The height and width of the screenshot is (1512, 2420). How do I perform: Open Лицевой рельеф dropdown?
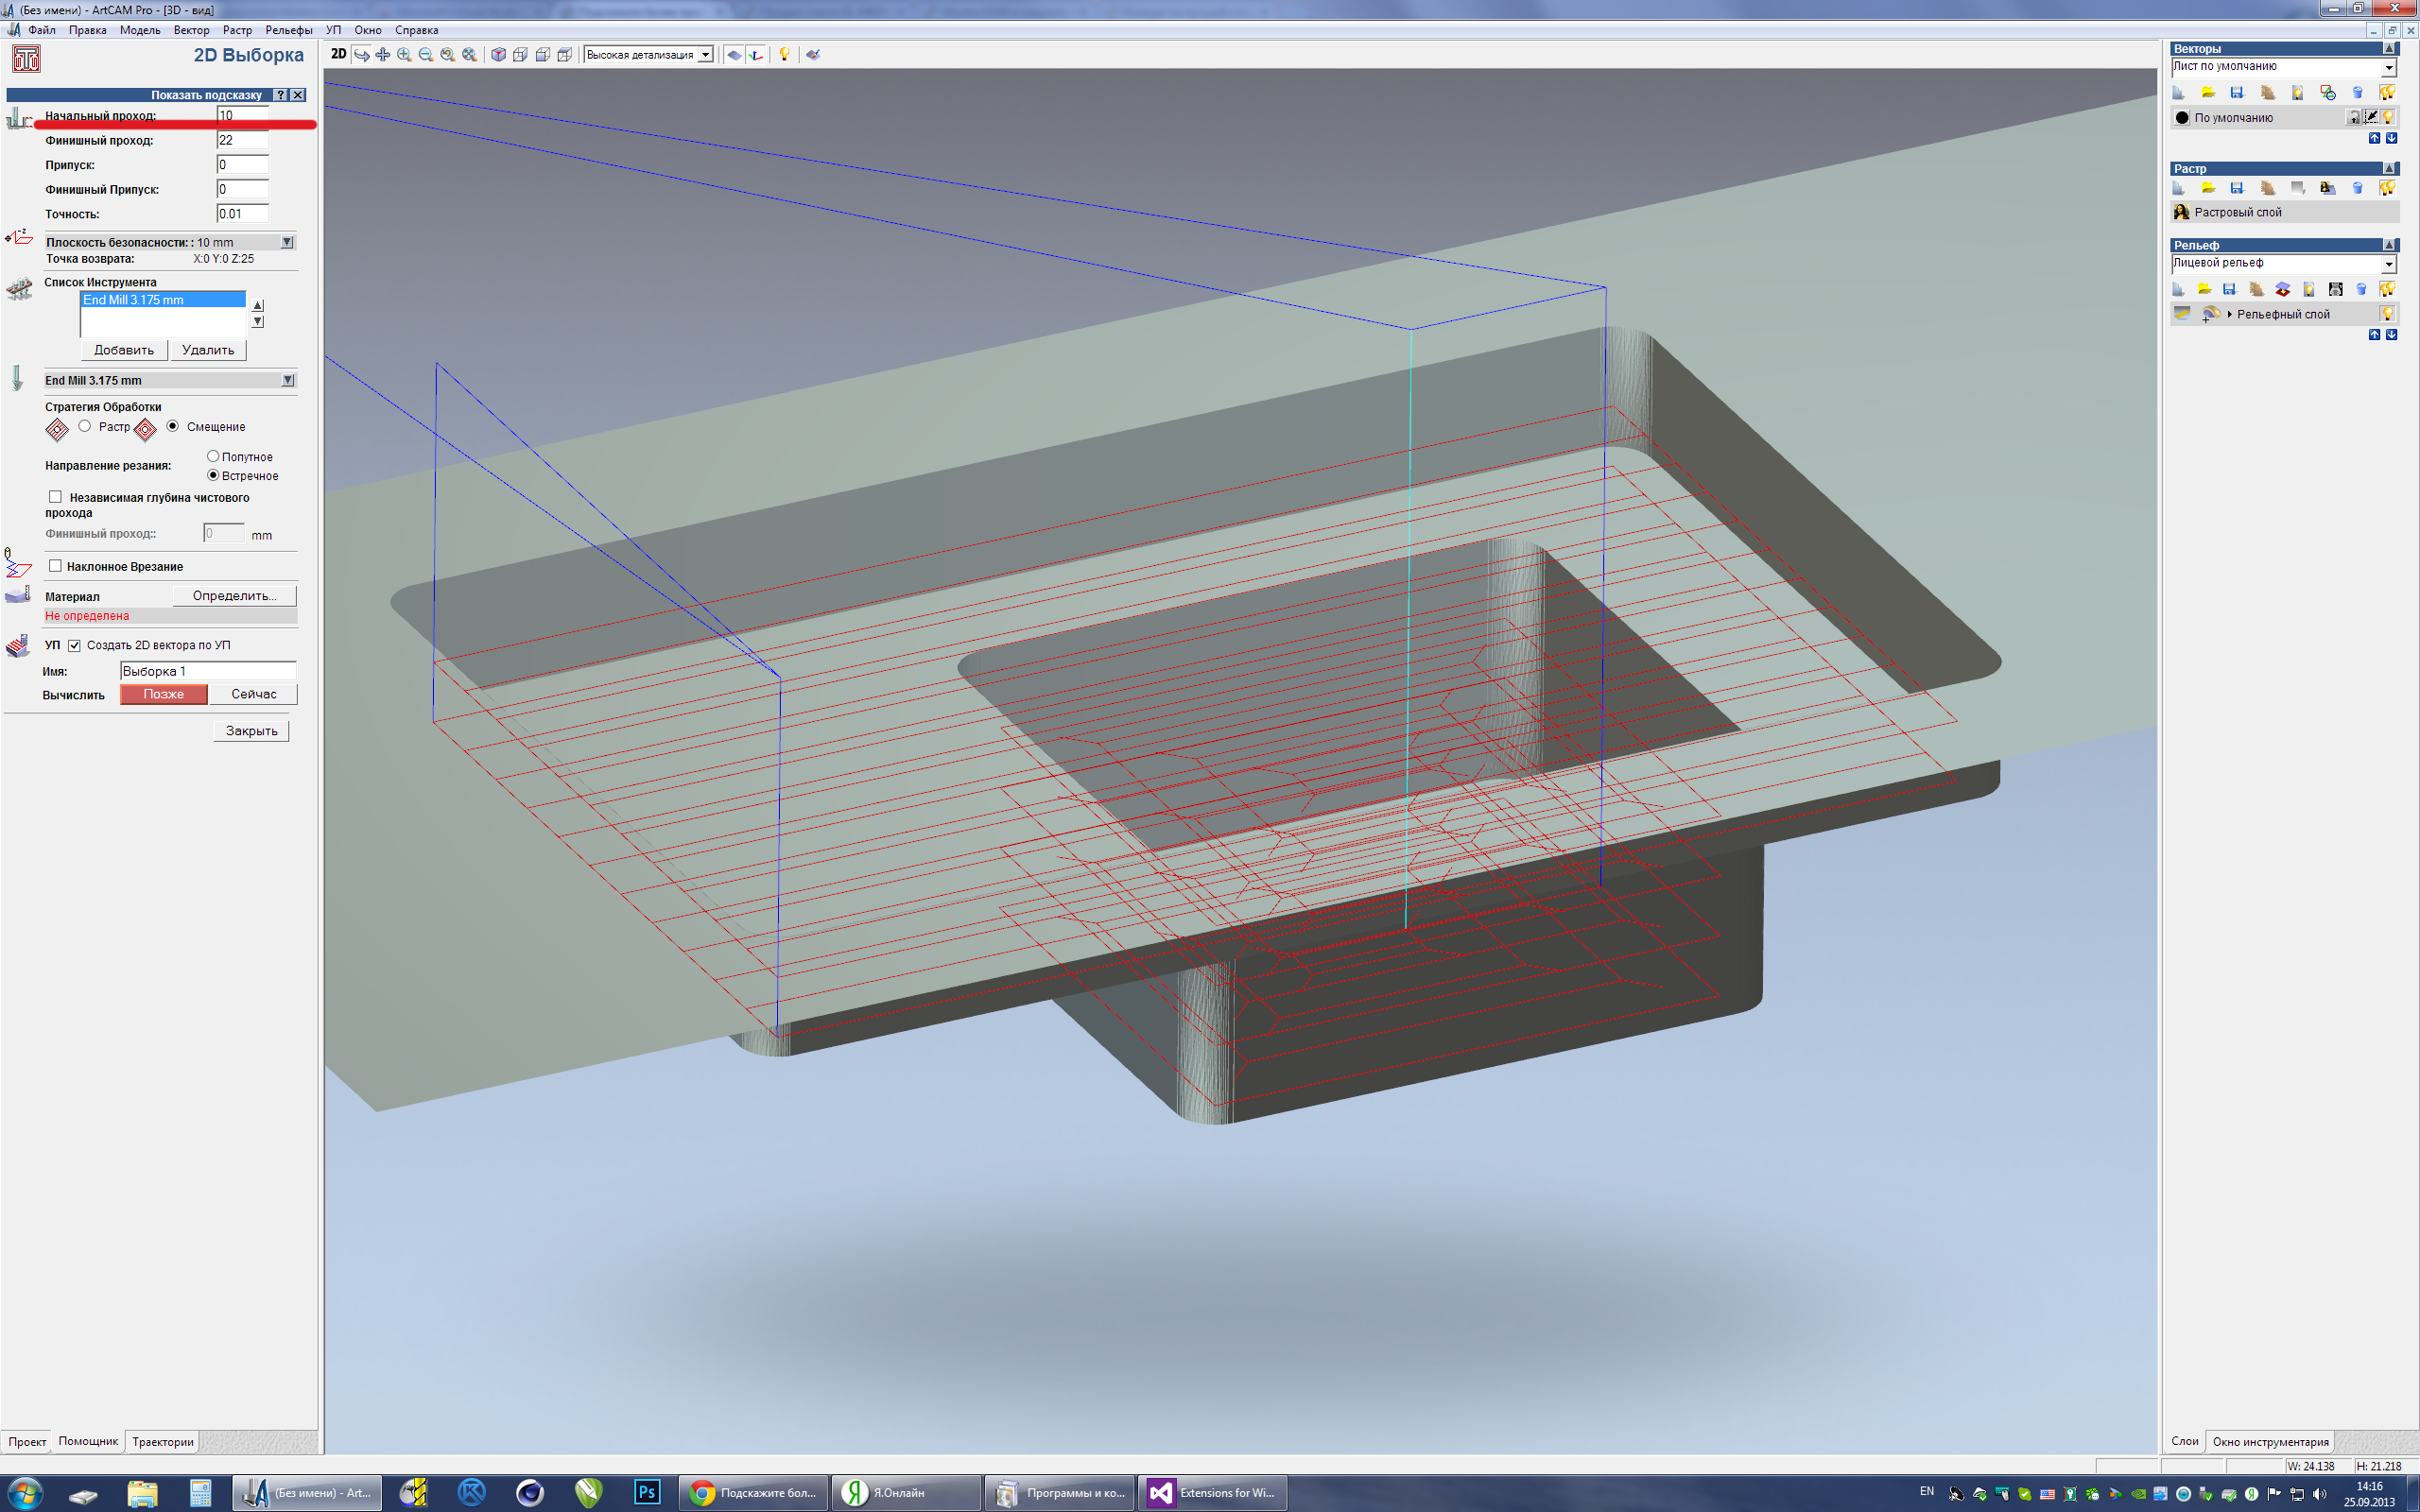point(2388,264)
